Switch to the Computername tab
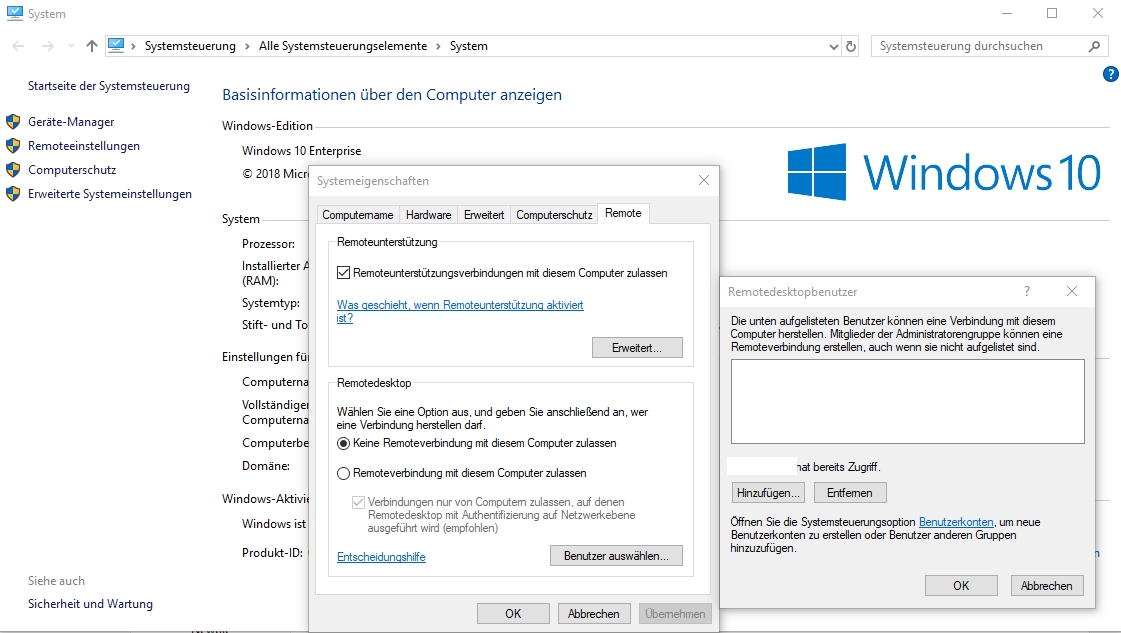Image resolution: width=1121 pixels, height=633 pixels. (357, 215)
